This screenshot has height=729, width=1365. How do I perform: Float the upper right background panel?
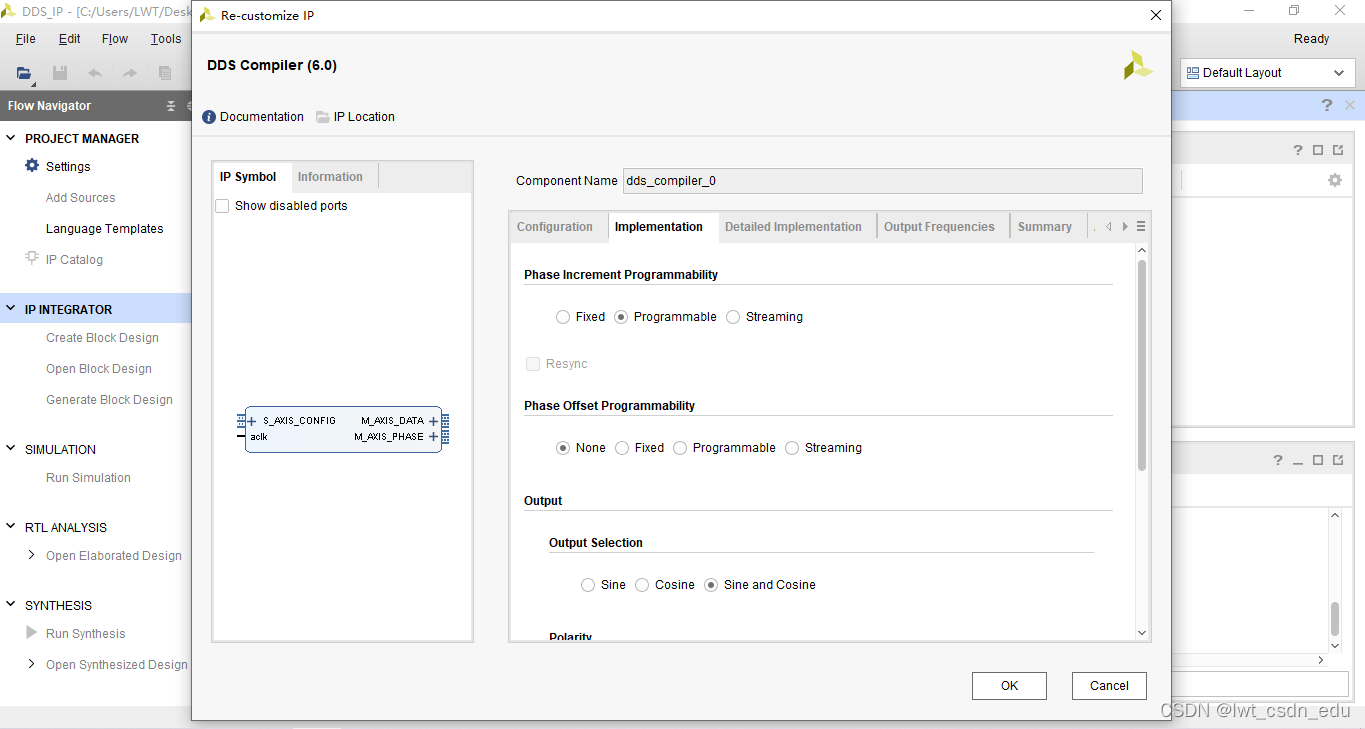click(1338, 150)
